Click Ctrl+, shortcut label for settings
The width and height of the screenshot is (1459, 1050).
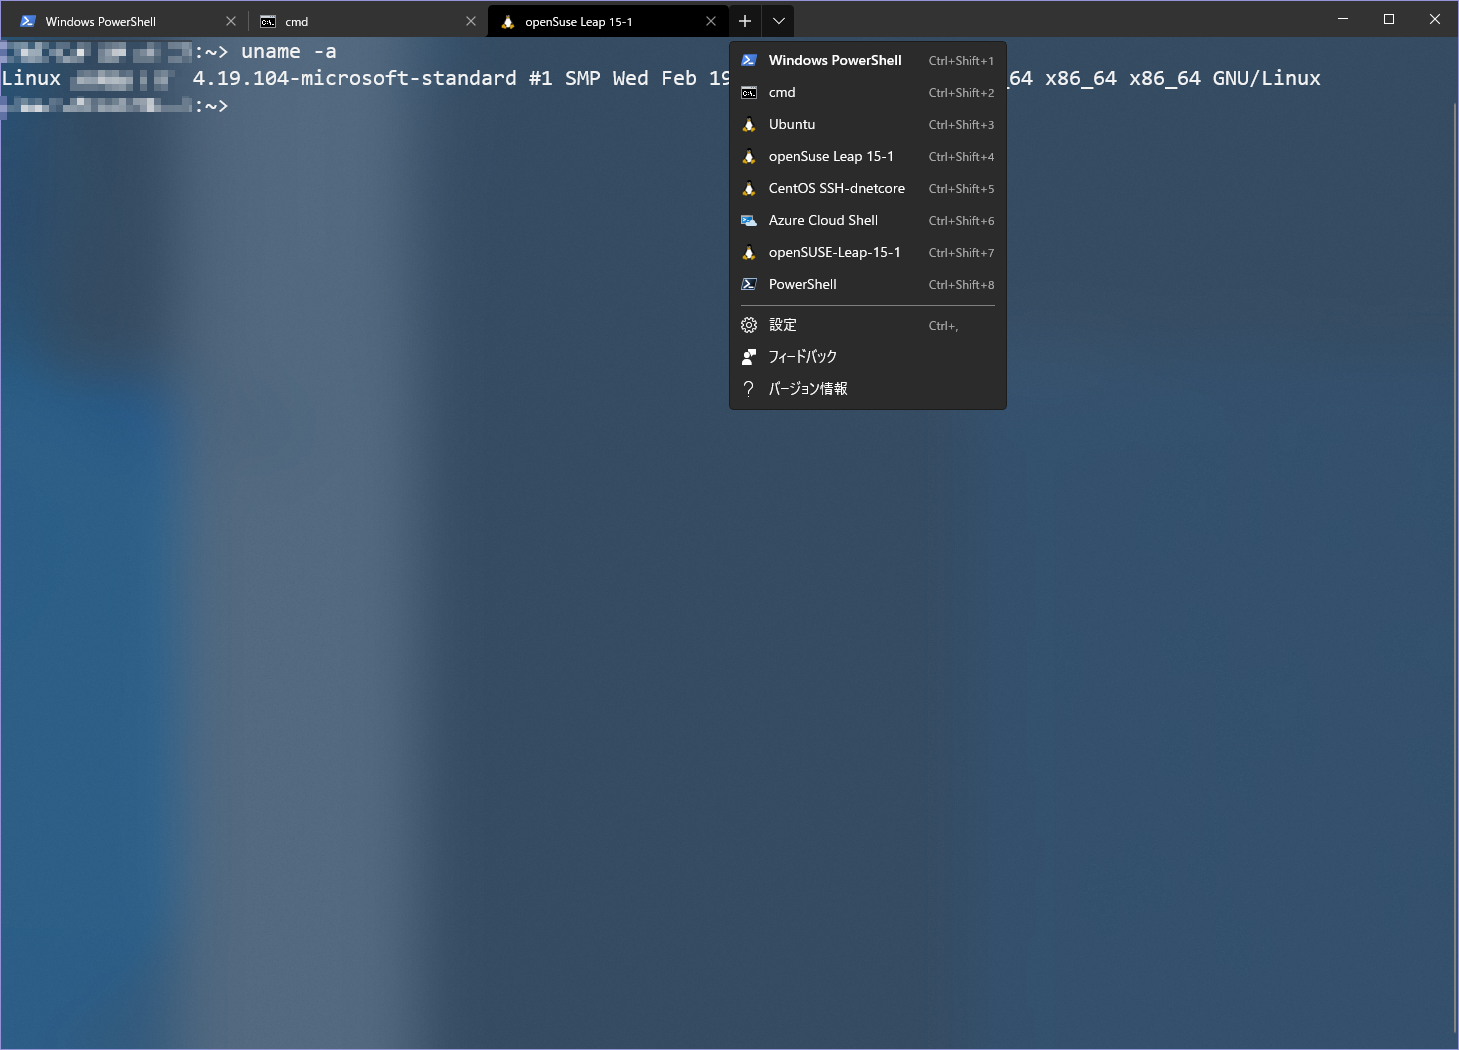[943, 326]
